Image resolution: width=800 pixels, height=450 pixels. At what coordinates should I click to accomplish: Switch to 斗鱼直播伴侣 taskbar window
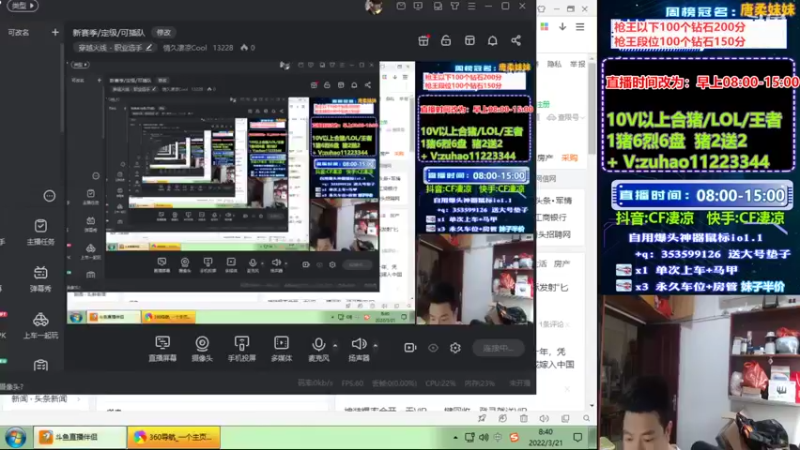[x=80, y=437]
